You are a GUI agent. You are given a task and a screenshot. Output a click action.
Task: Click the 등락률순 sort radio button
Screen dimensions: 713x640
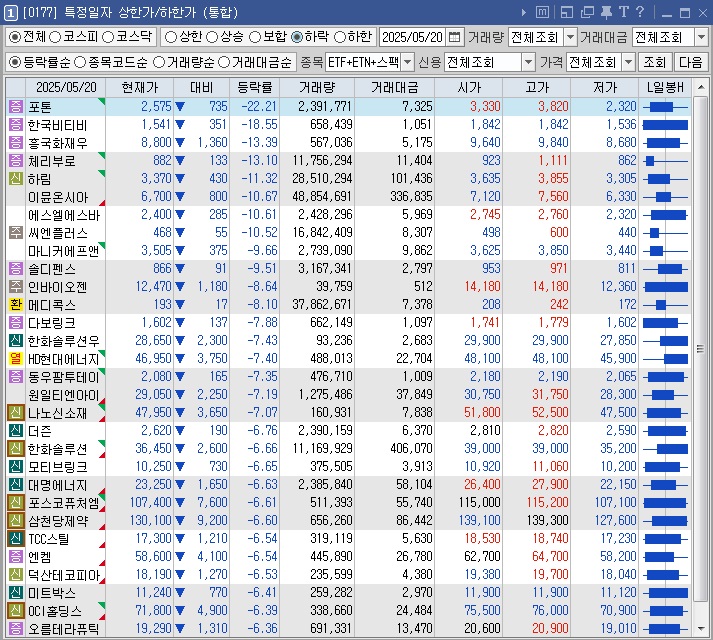(15, 62)
